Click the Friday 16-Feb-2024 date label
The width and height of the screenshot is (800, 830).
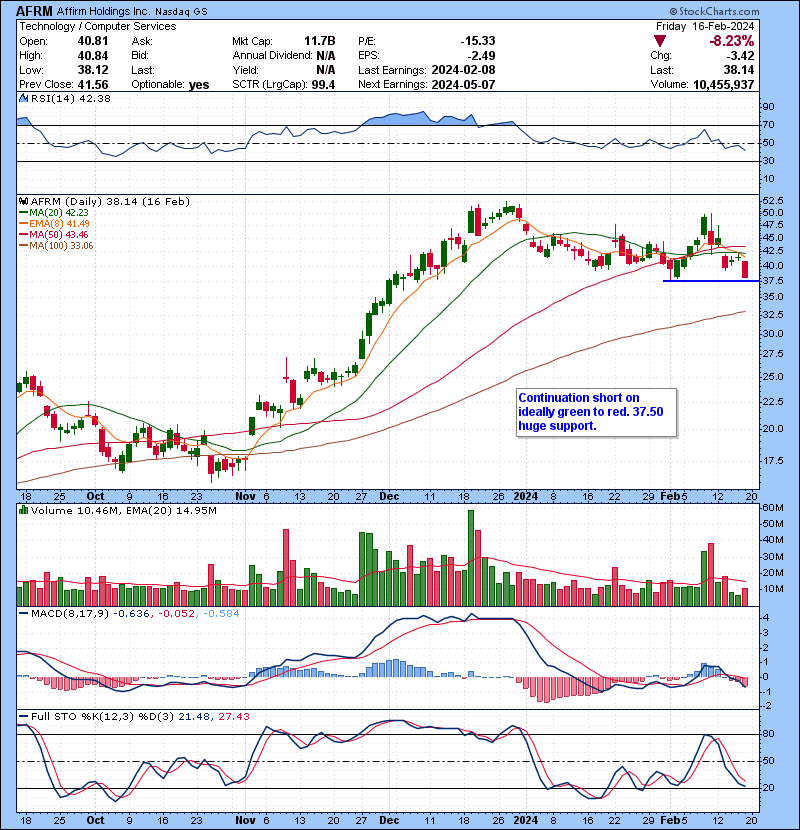point(705,26)
